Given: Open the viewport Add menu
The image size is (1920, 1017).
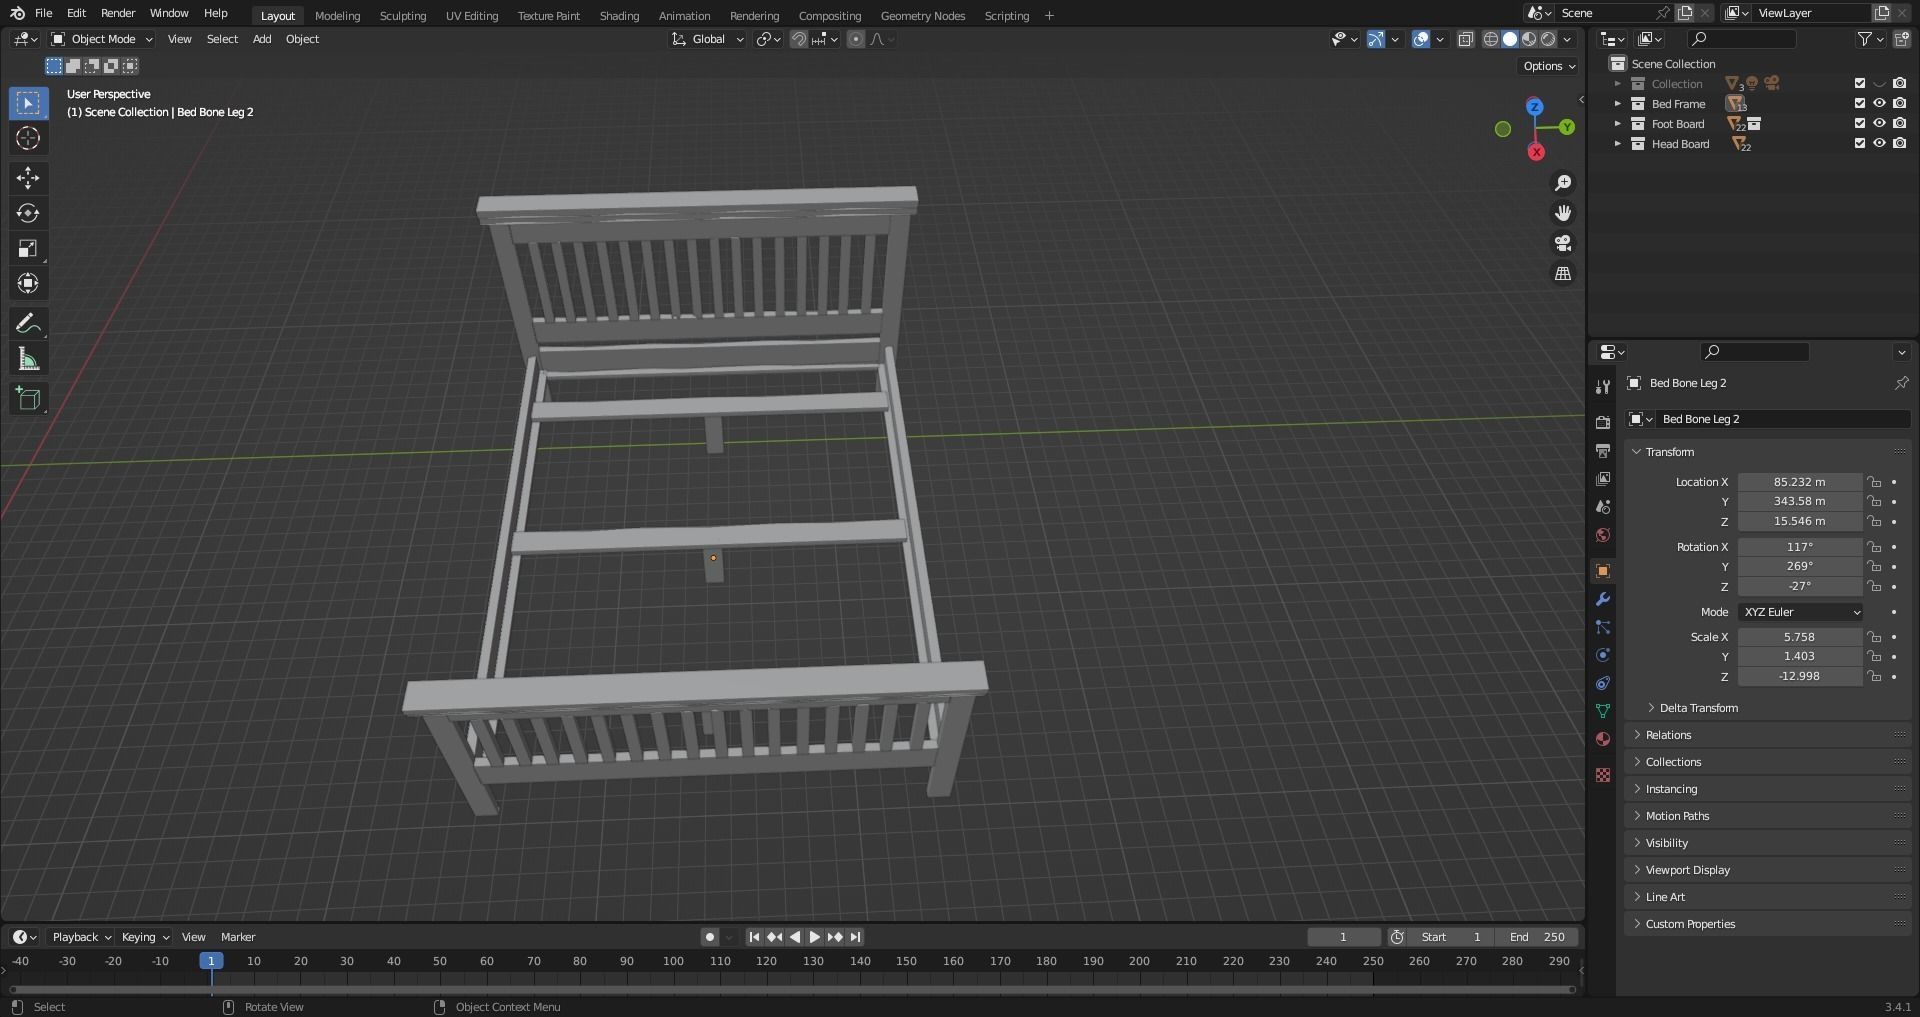Looking at the screenshot, I should 262,39.
